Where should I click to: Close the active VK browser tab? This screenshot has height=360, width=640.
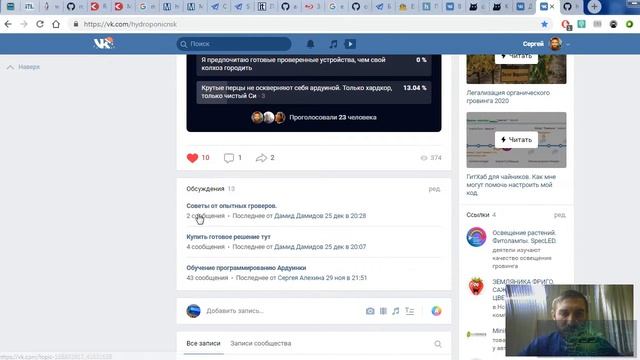pos(552,7)
